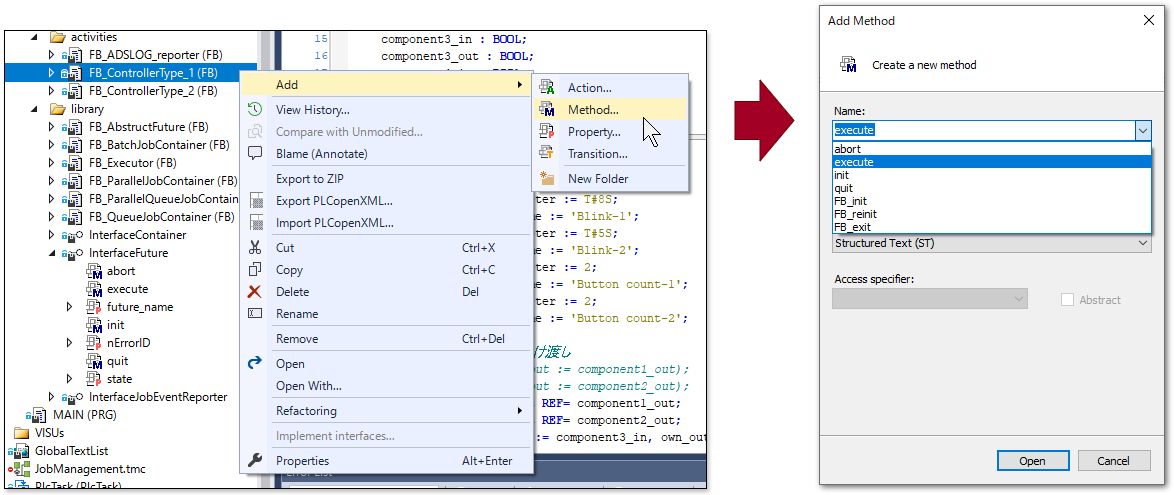This screenshot has width=1174, height=495.
Task: Select the VISUs folder in tree
Action: click(49, 433)
